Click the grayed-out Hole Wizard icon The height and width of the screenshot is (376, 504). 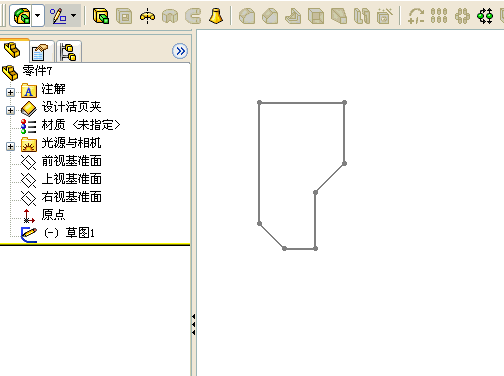(x=385, y=16)
